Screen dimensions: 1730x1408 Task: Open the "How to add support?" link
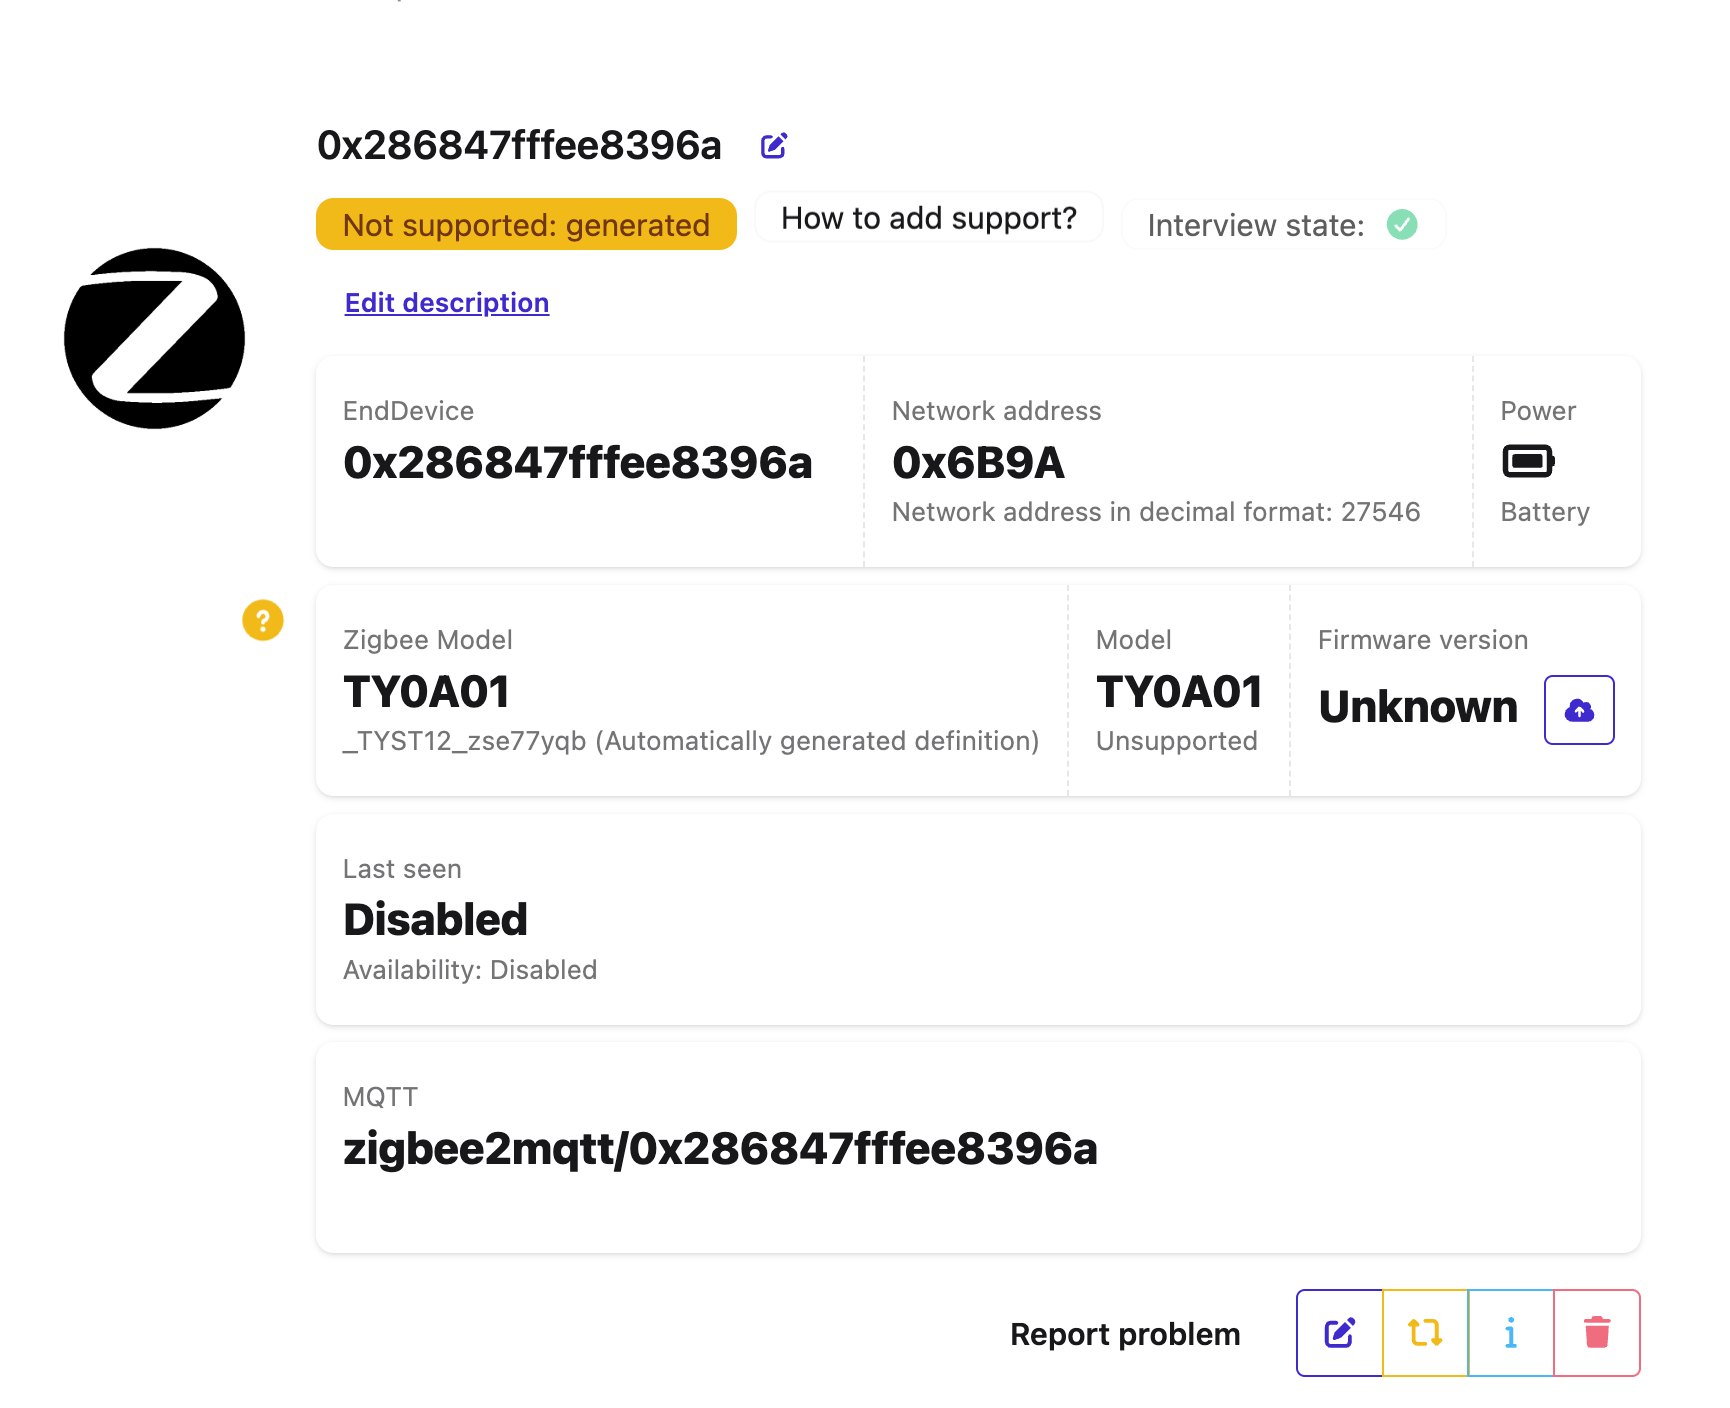tap(928, 218)
